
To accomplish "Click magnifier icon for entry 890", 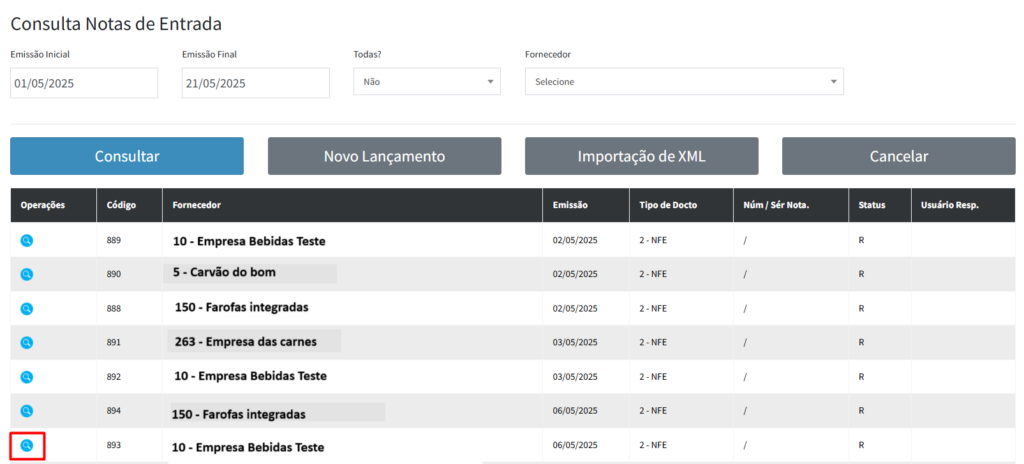I will click(x=27, y=274).
